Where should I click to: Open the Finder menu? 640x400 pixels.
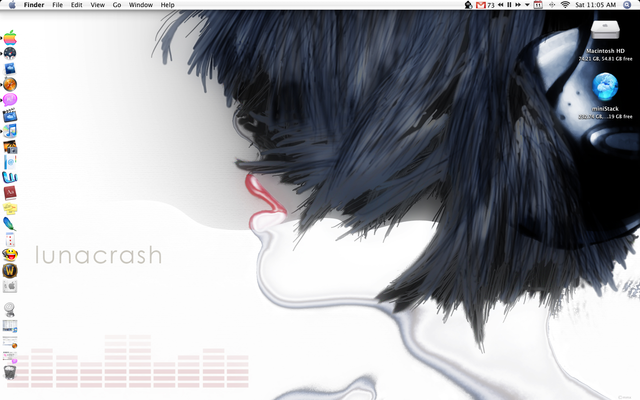[x=34, y=5]
